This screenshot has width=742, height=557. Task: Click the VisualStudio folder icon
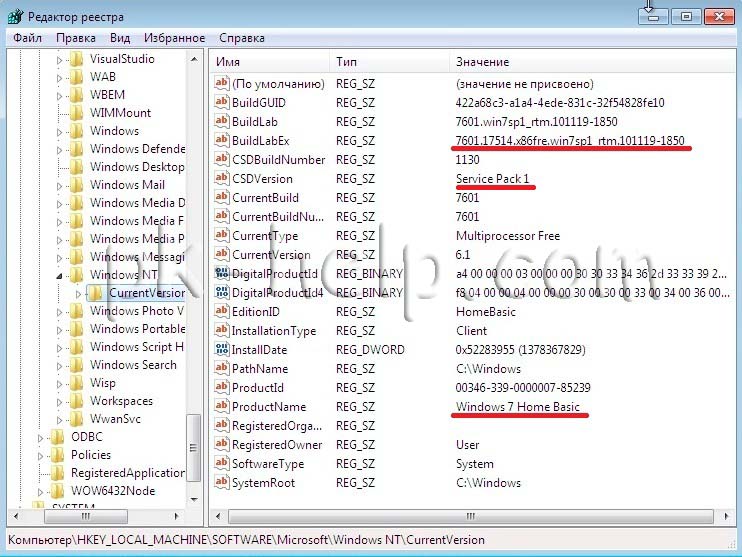[x=76, y=59]
